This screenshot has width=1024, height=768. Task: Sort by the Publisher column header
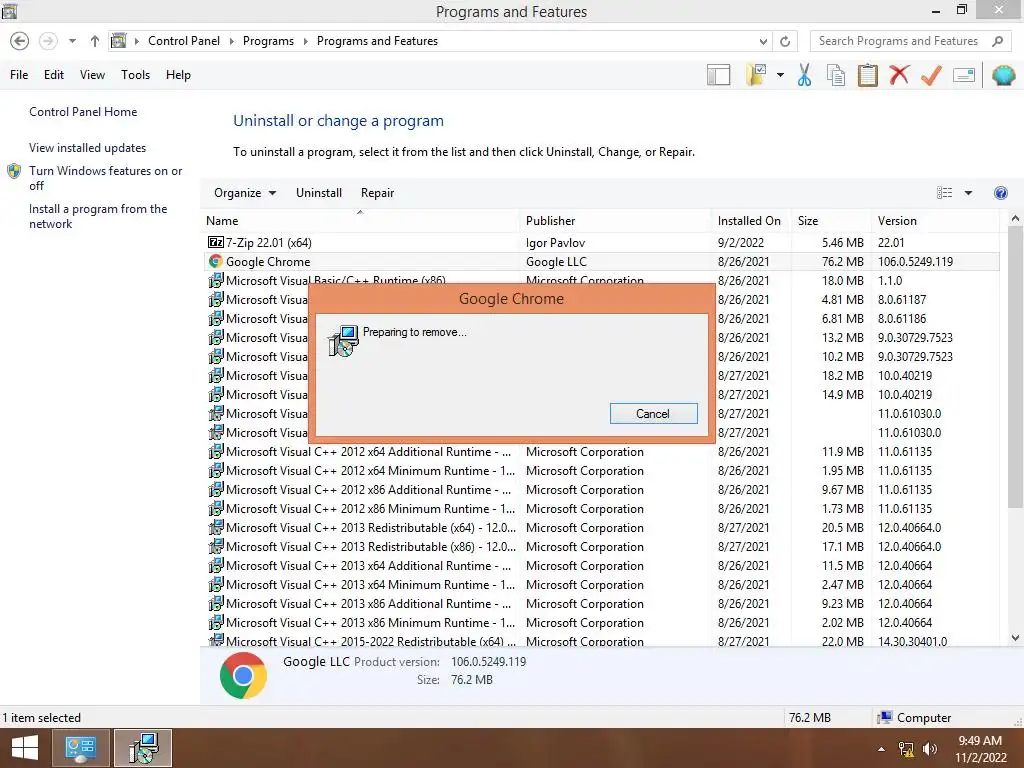(615, 221)
